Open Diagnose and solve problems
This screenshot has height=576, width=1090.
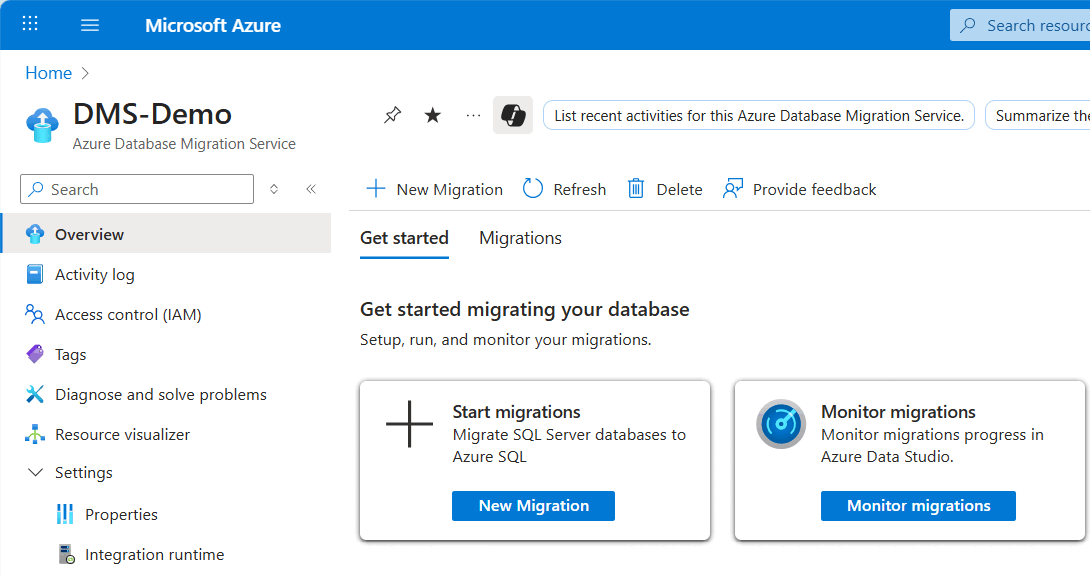(160, 393)
